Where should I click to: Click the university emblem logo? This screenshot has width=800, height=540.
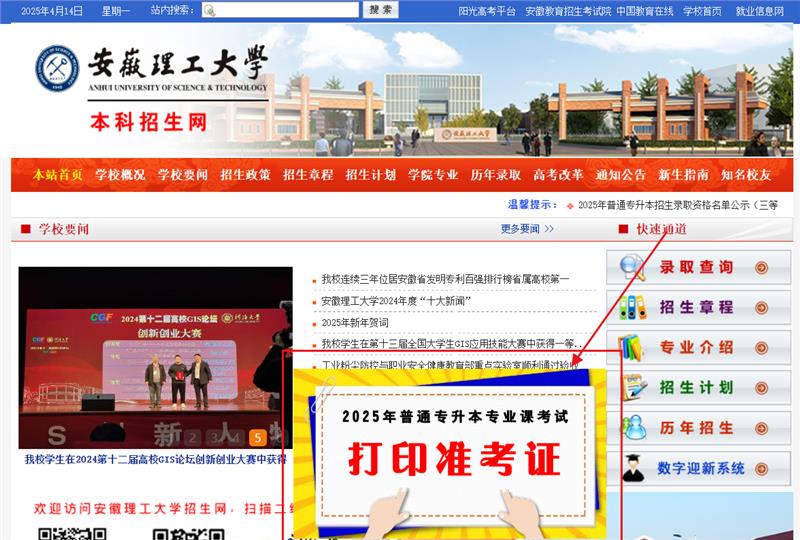[x=58, y=68]
